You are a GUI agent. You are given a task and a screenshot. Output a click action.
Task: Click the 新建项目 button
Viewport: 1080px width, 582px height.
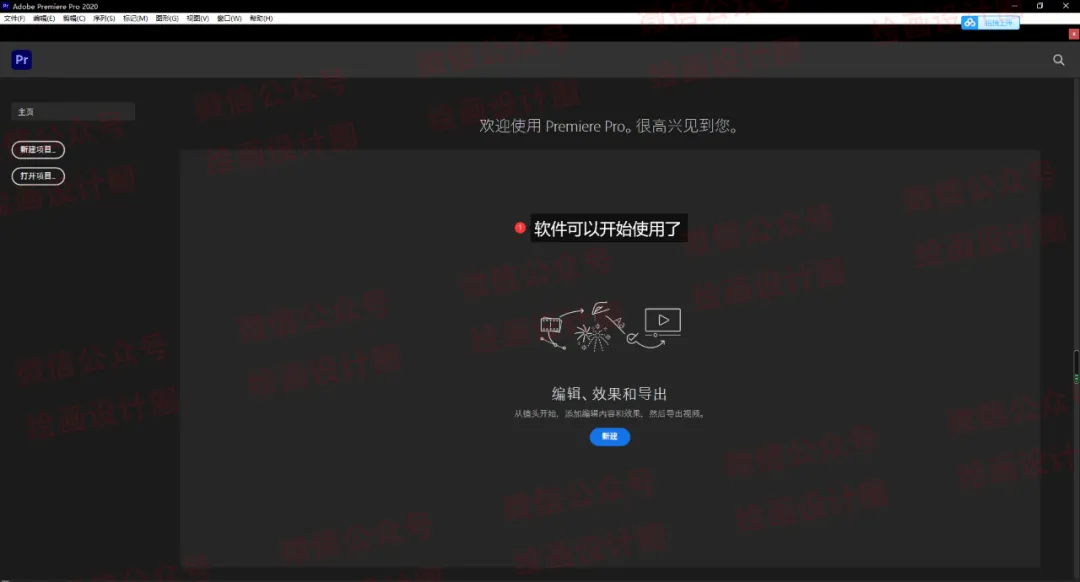click(38, 149)
